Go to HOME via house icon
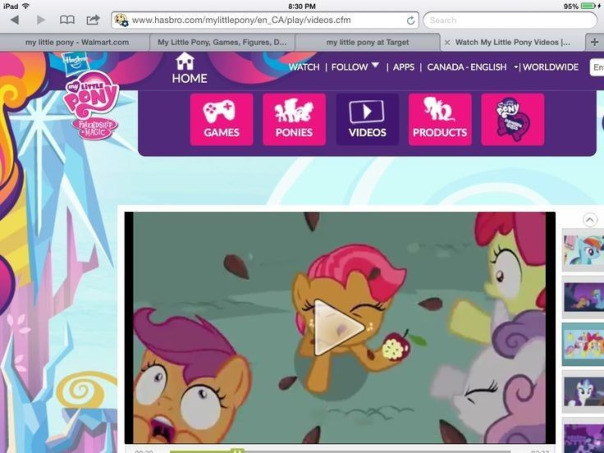This screenshot has height=453, width=604. (x=189, y=69)
